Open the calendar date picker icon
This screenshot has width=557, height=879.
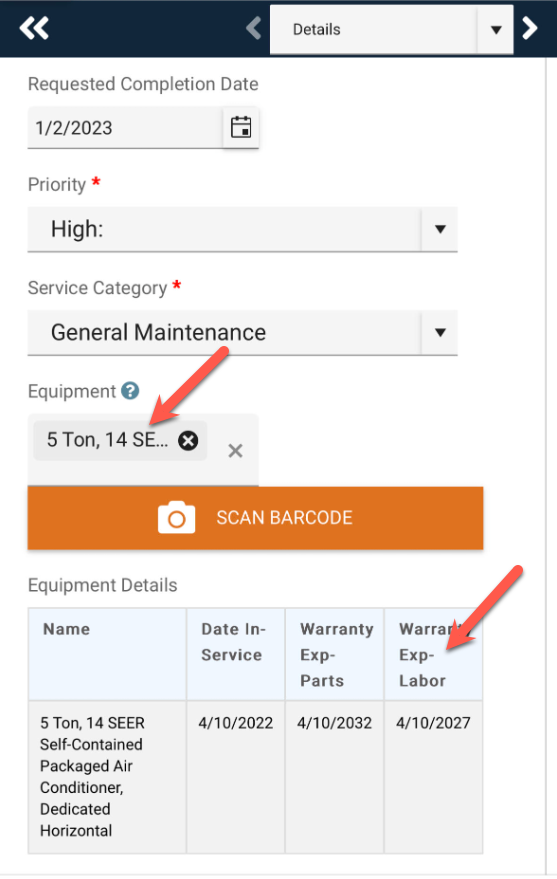241,128
